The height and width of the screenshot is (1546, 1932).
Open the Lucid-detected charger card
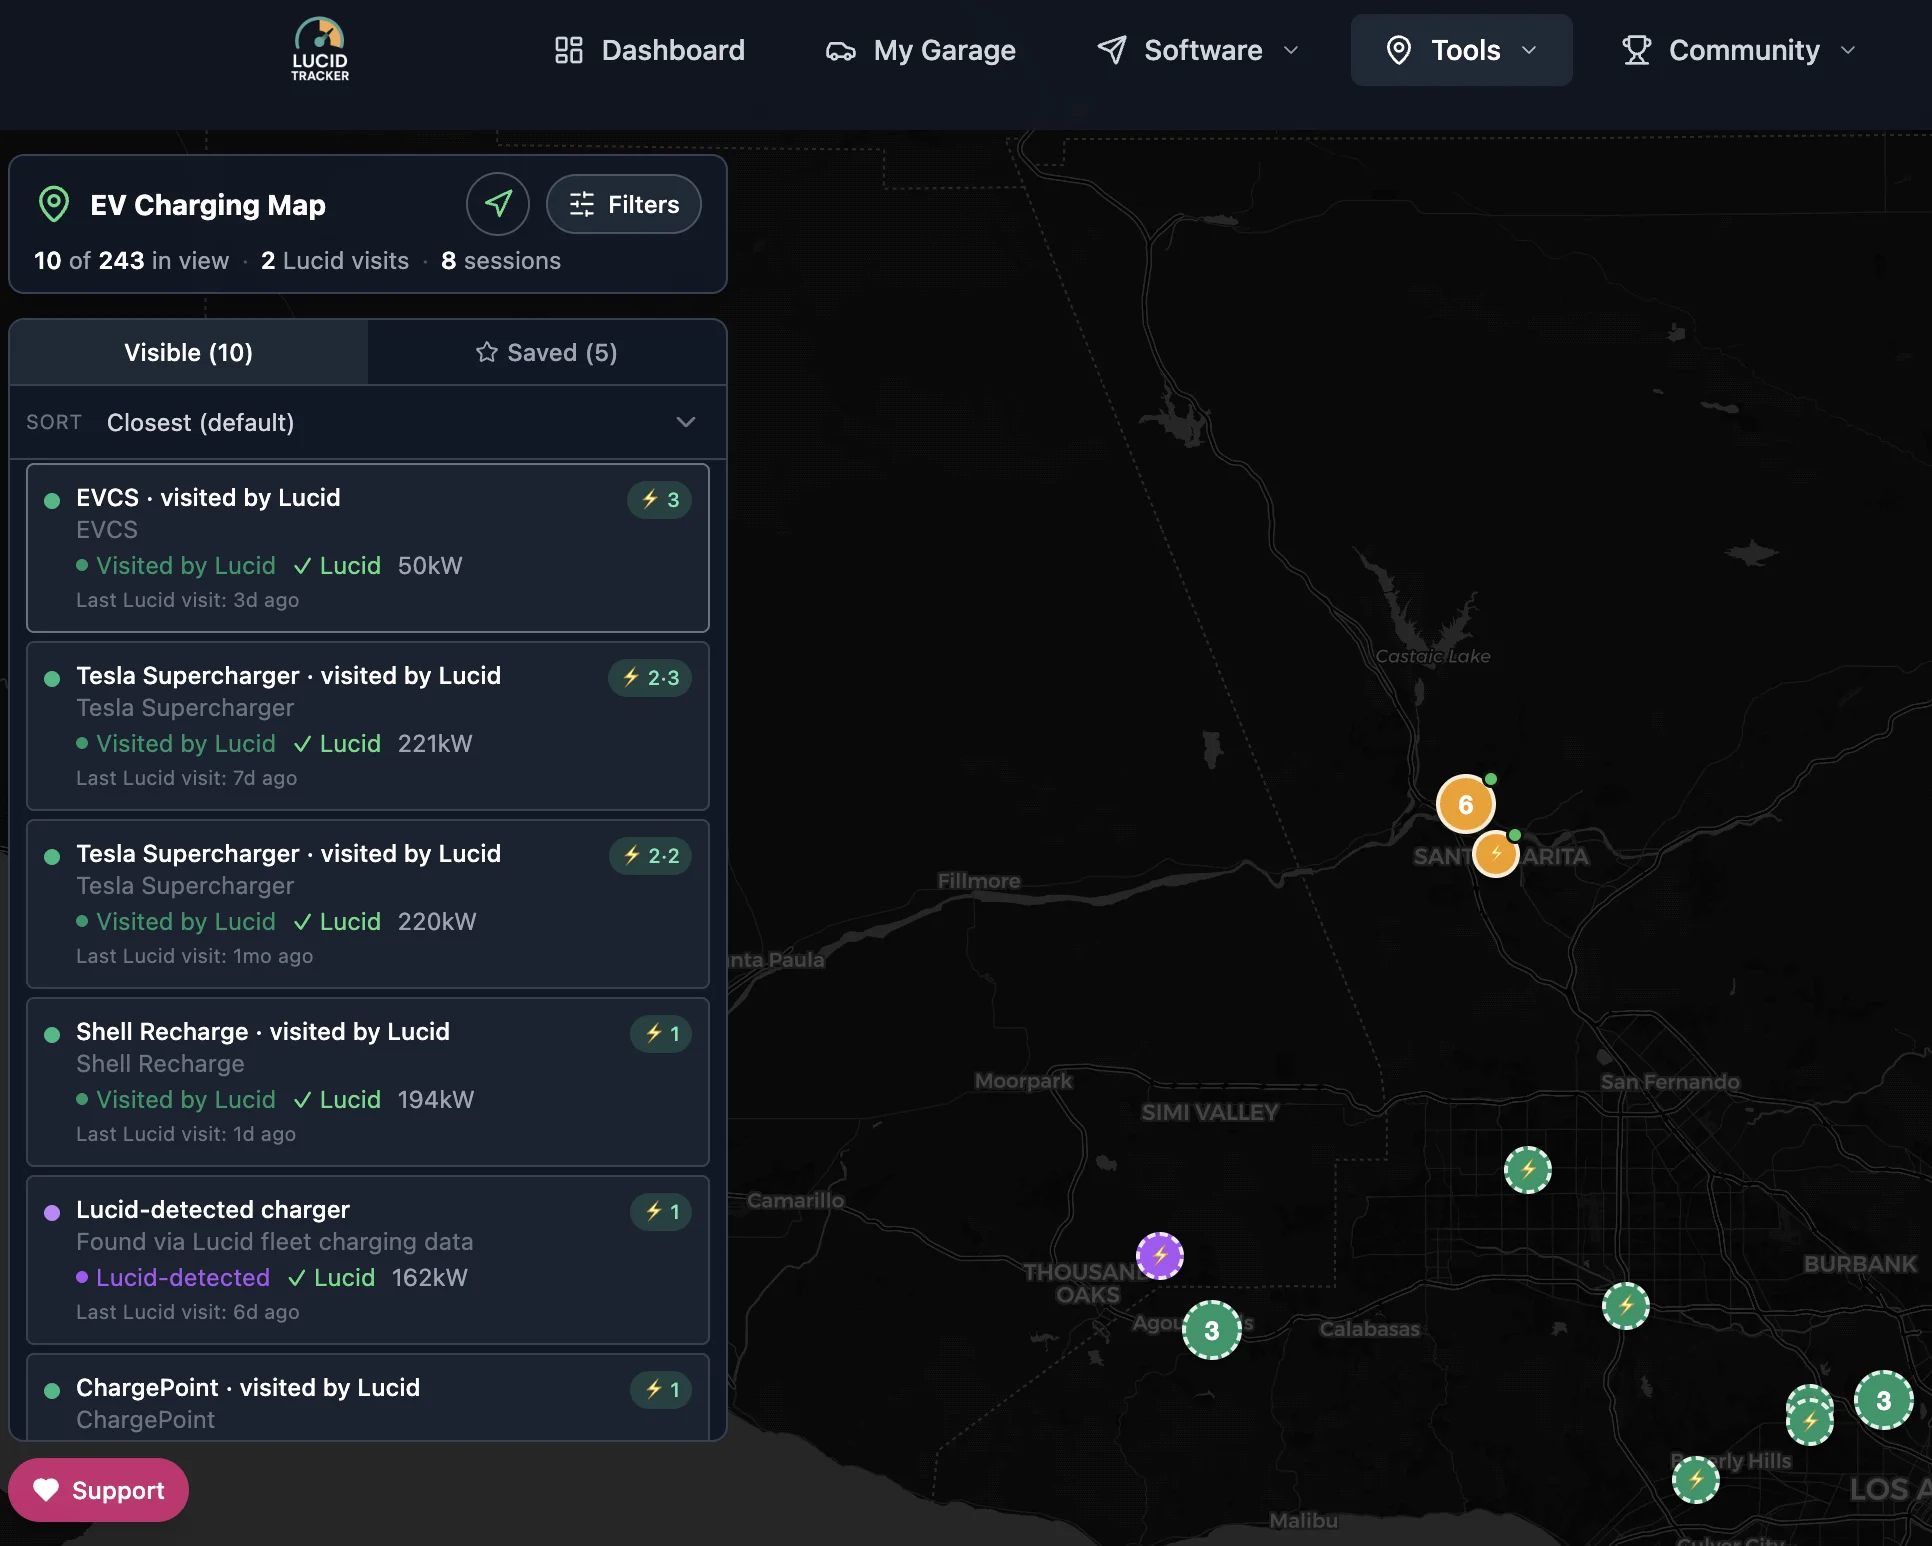[x=368, y=1259]
